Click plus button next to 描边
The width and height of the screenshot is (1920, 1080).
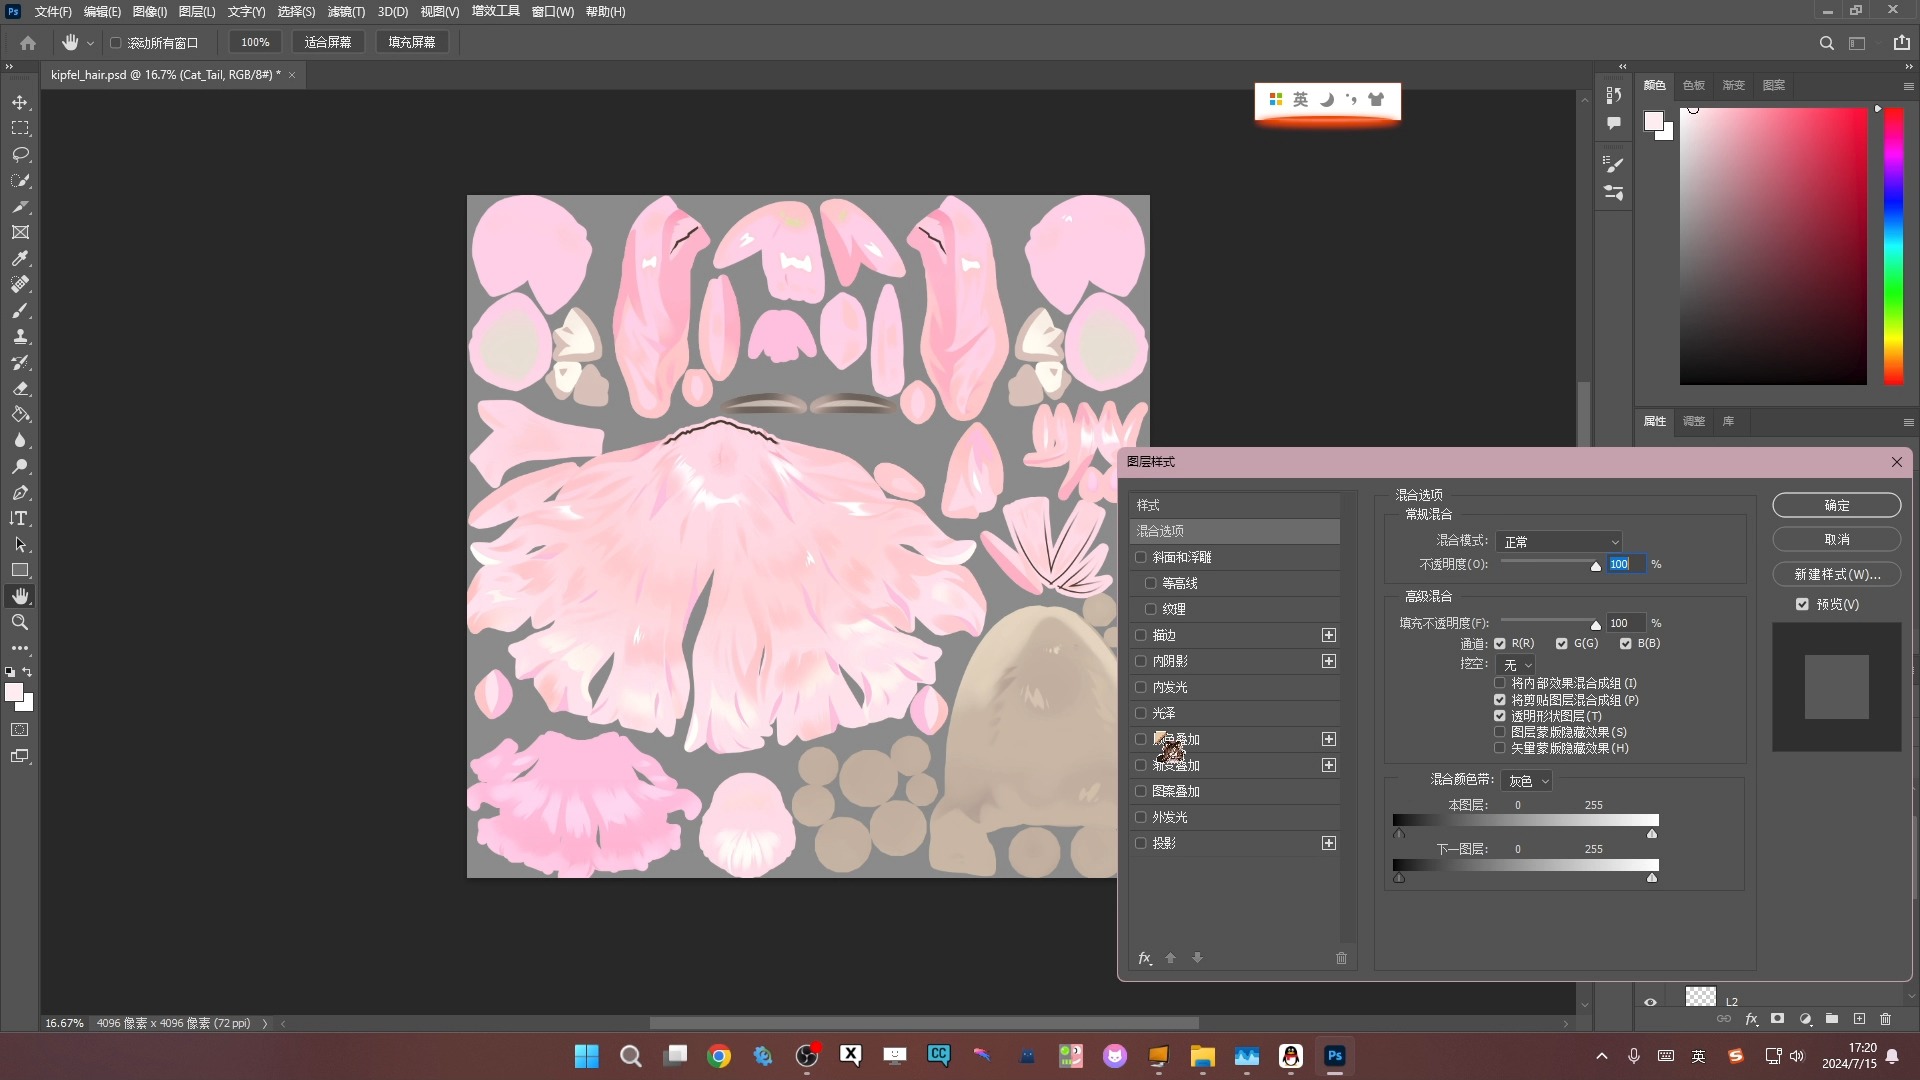[x=1329, y=635]
